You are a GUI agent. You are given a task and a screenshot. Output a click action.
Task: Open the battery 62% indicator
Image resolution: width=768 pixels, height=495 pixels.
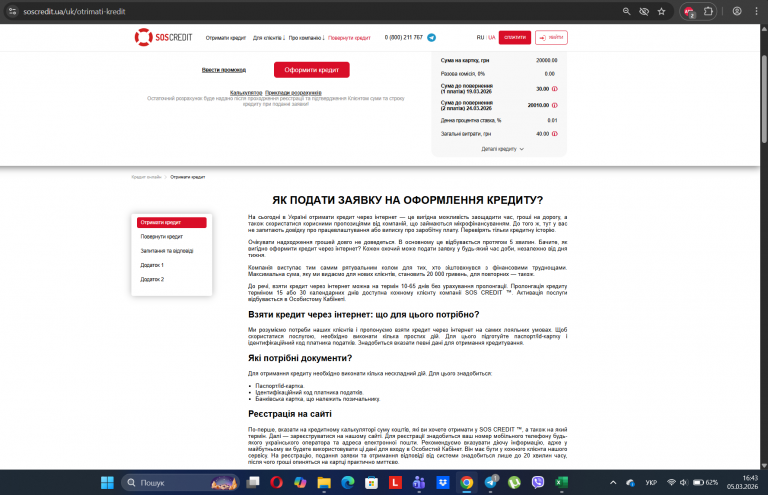[705, 483]
